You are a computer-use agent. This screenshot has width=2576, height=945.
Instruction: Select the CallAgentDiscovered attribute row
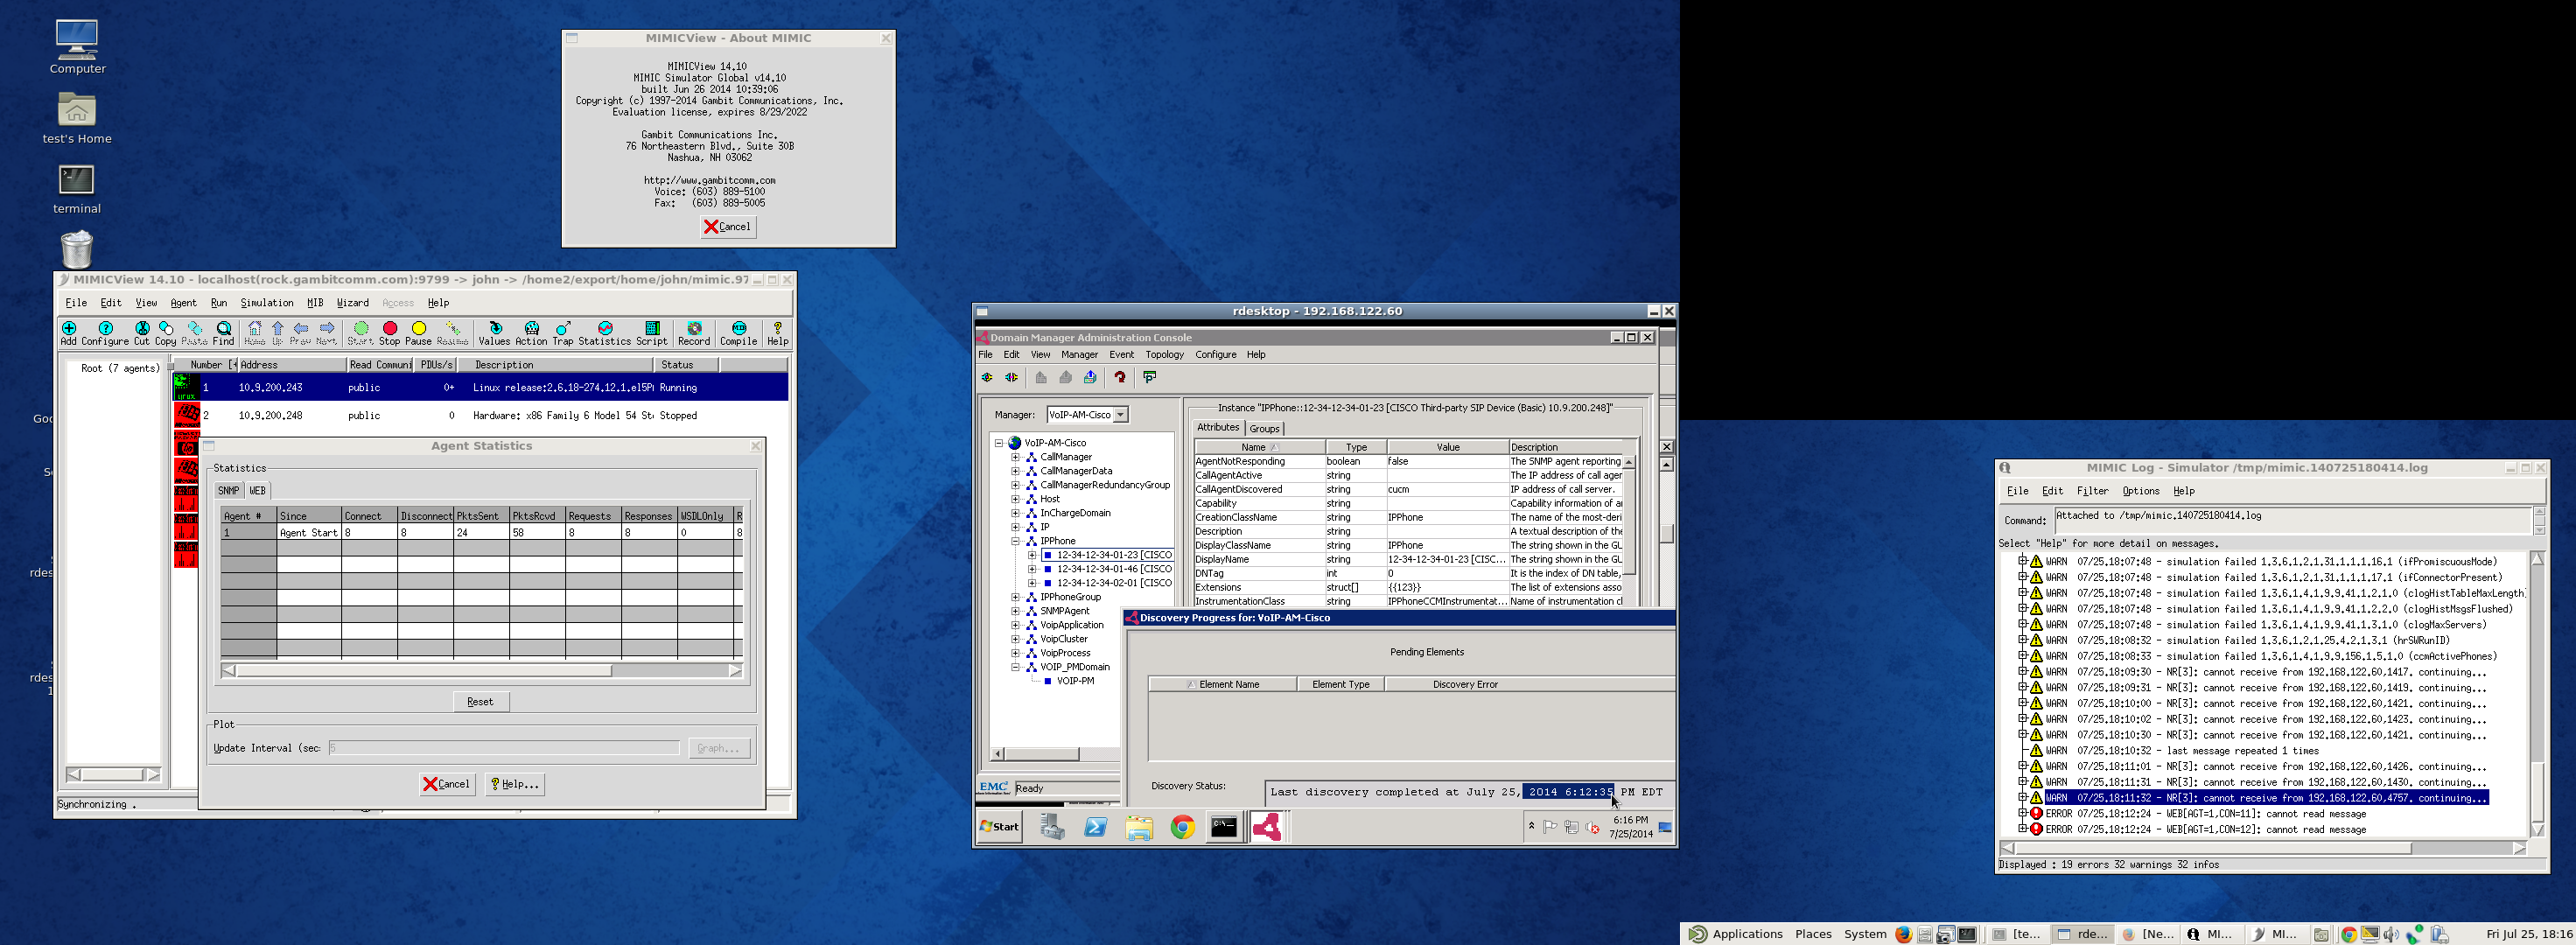tap(1409, 489)
